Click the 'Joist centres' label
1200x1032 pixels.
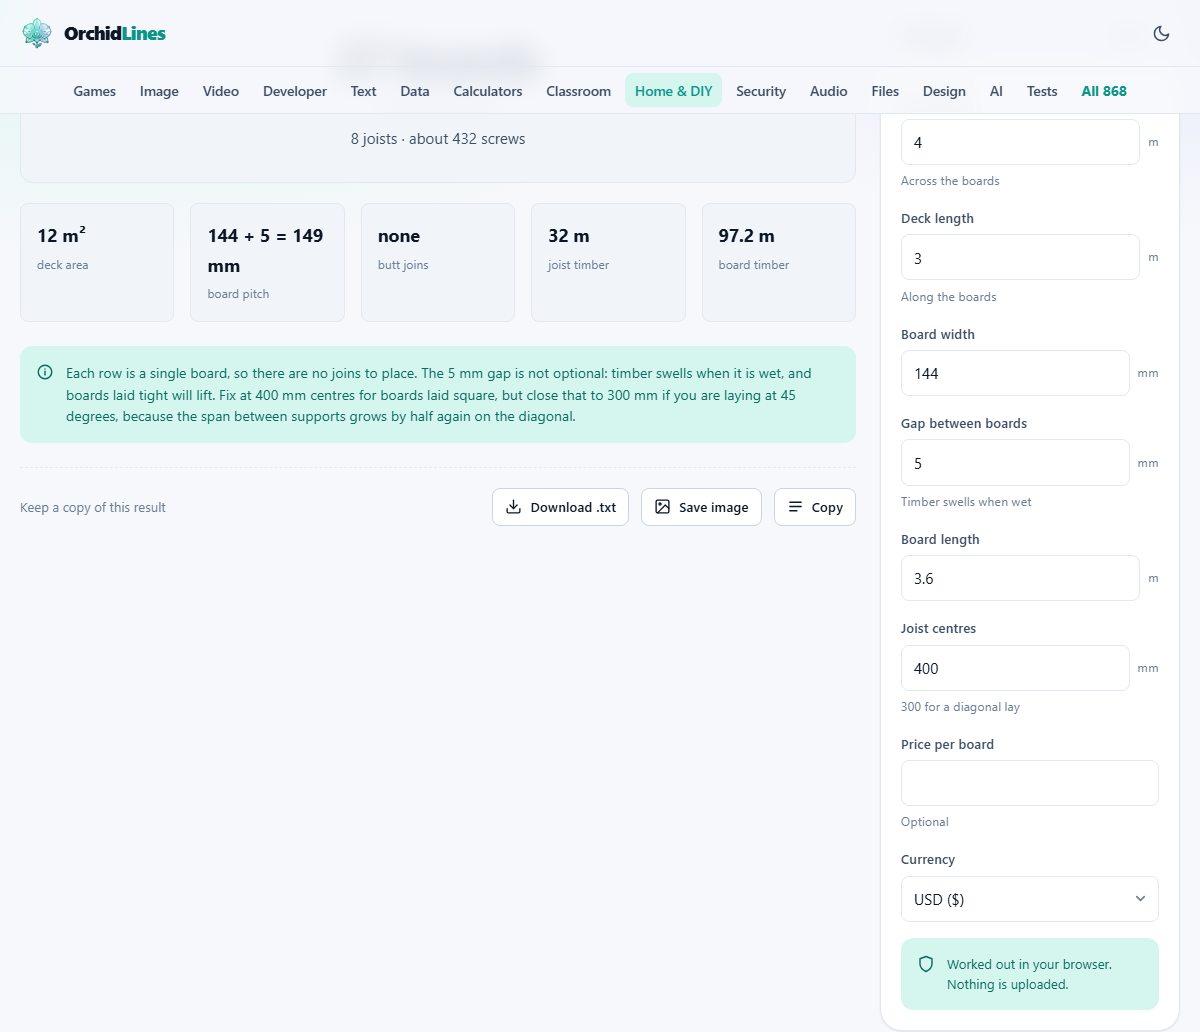(938, 628)
